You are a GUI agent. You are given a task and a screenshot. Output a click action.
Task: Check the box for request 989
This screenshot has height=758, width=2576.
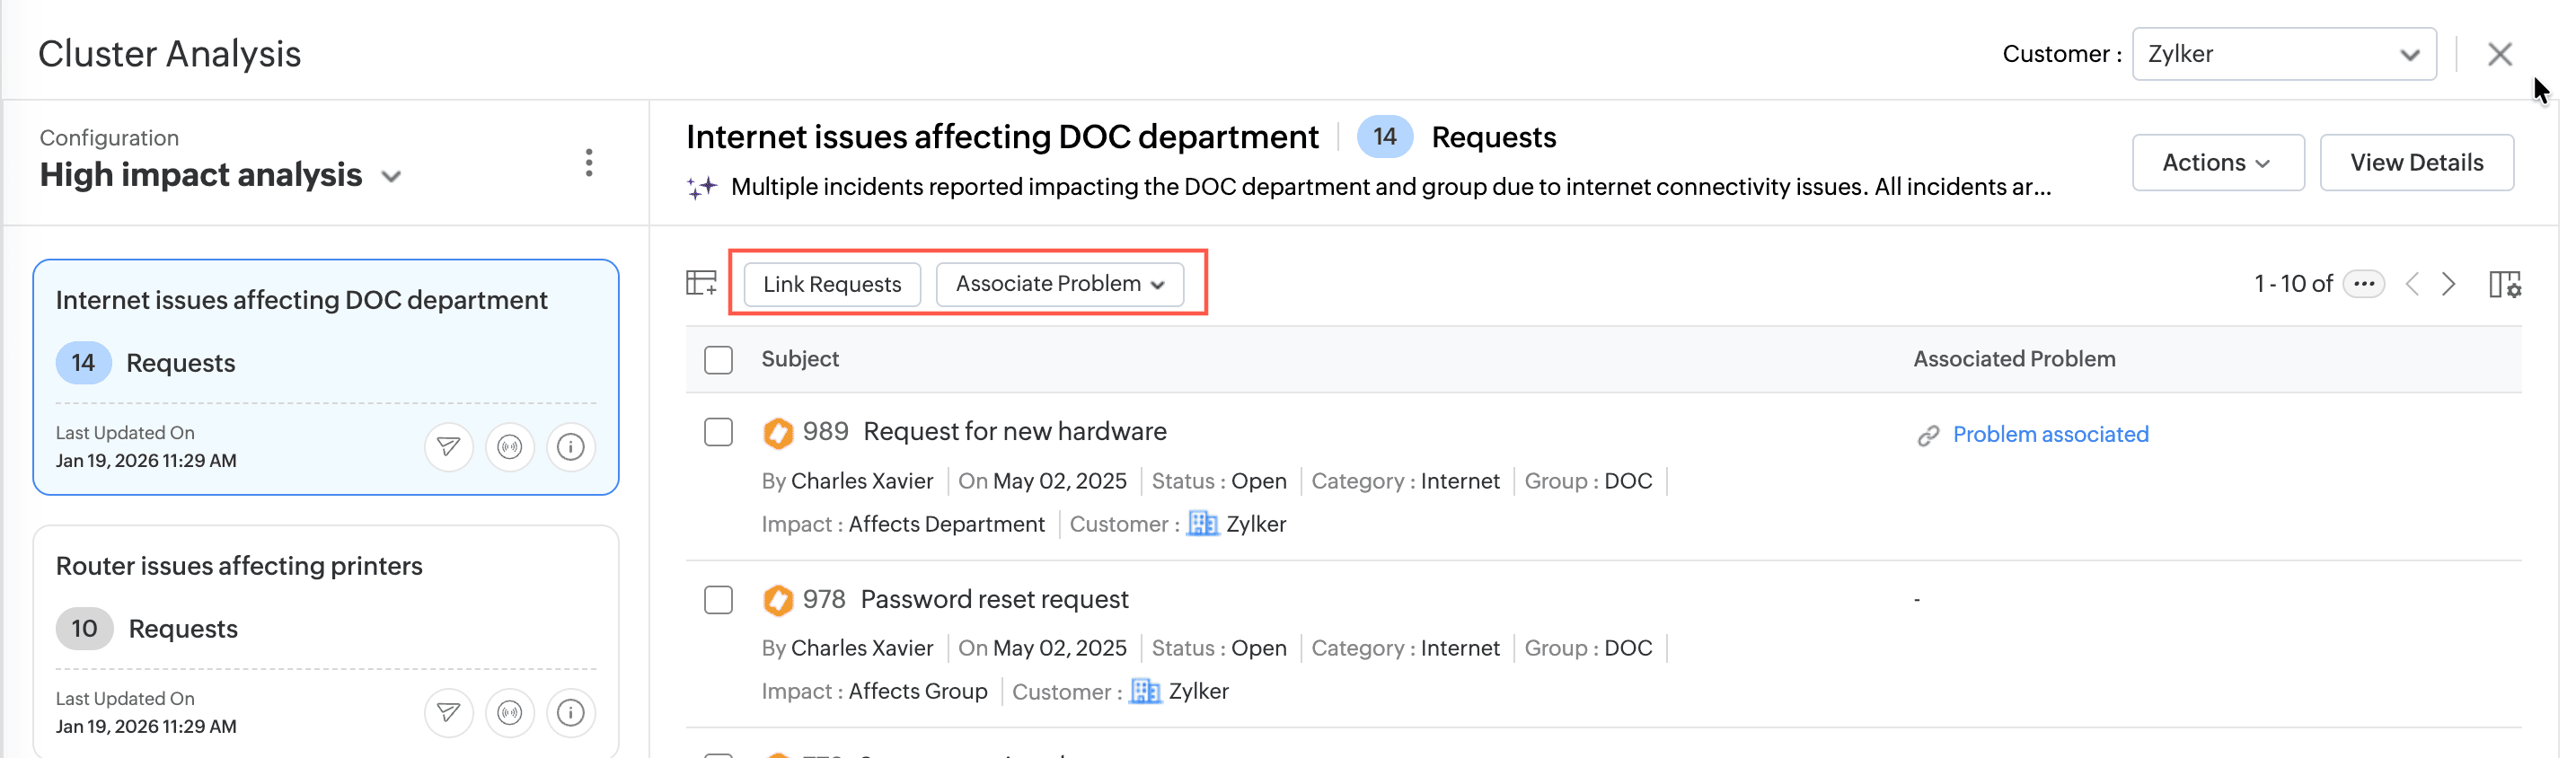point(718,432)
